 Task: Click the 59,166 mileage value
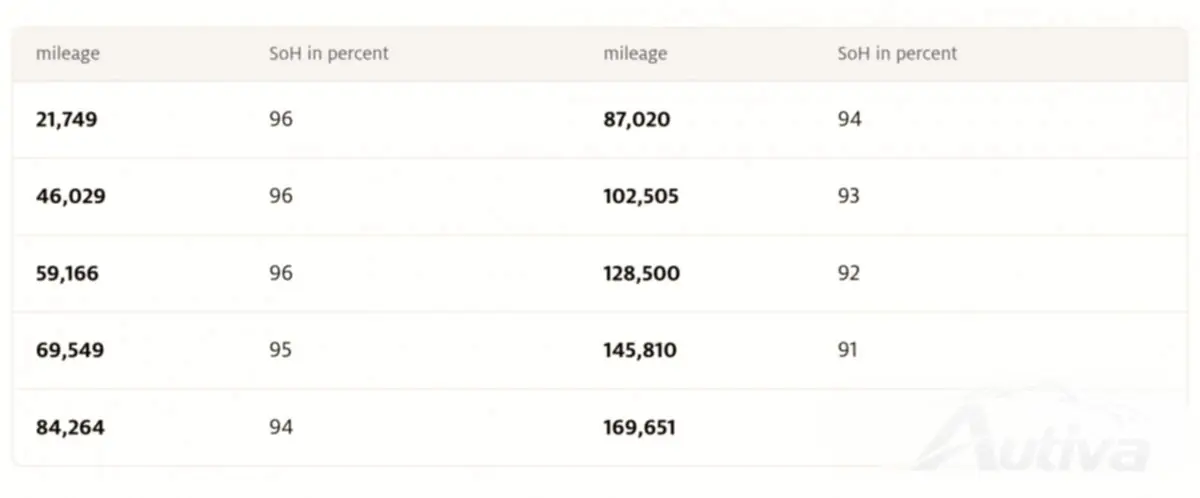coord(67,273)
